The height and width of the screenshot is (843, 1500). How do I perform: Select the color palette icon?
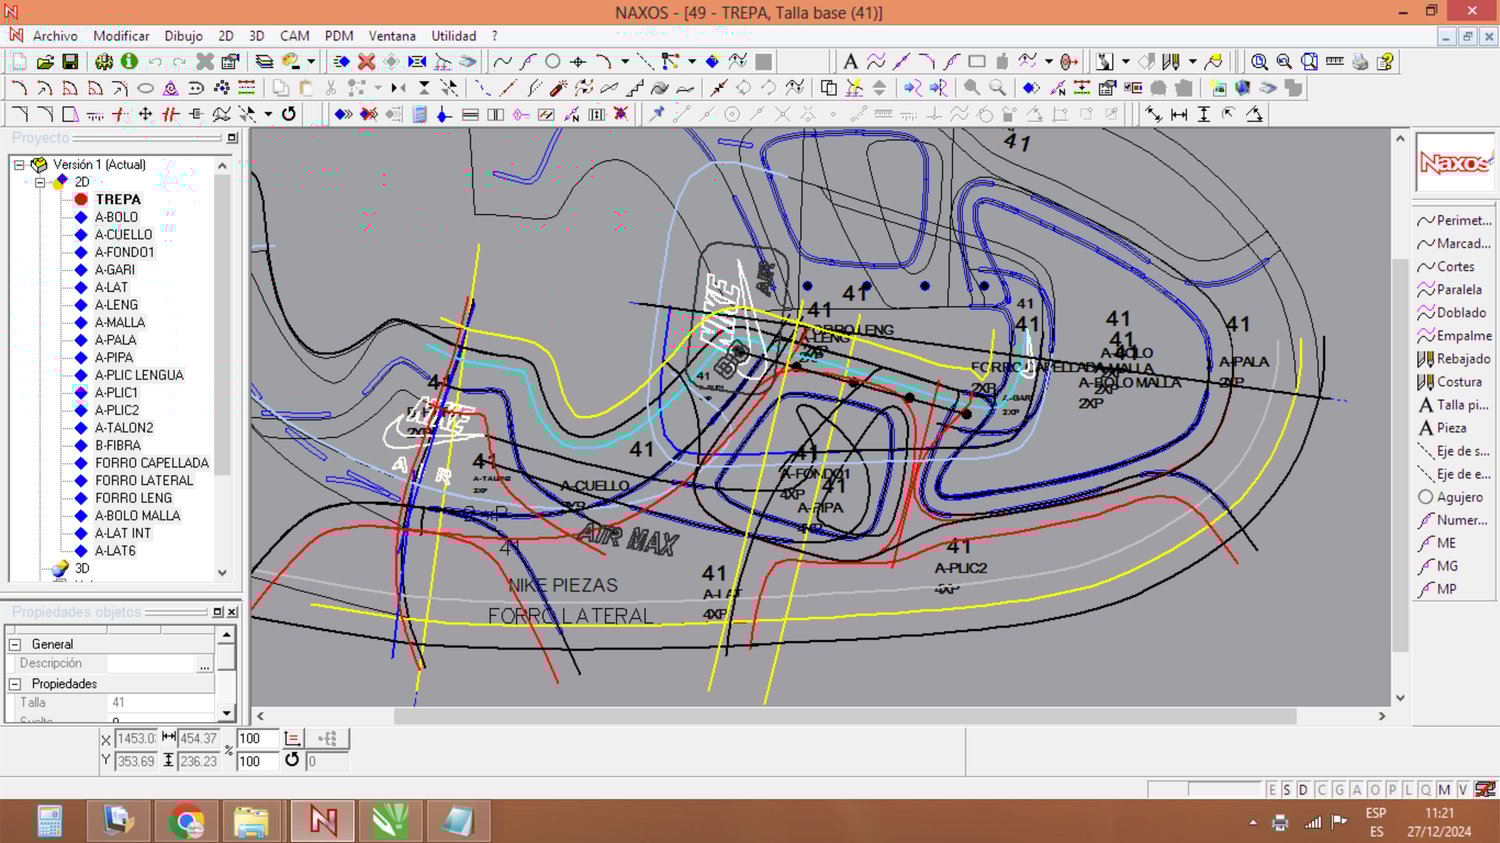tap(291, 62)
